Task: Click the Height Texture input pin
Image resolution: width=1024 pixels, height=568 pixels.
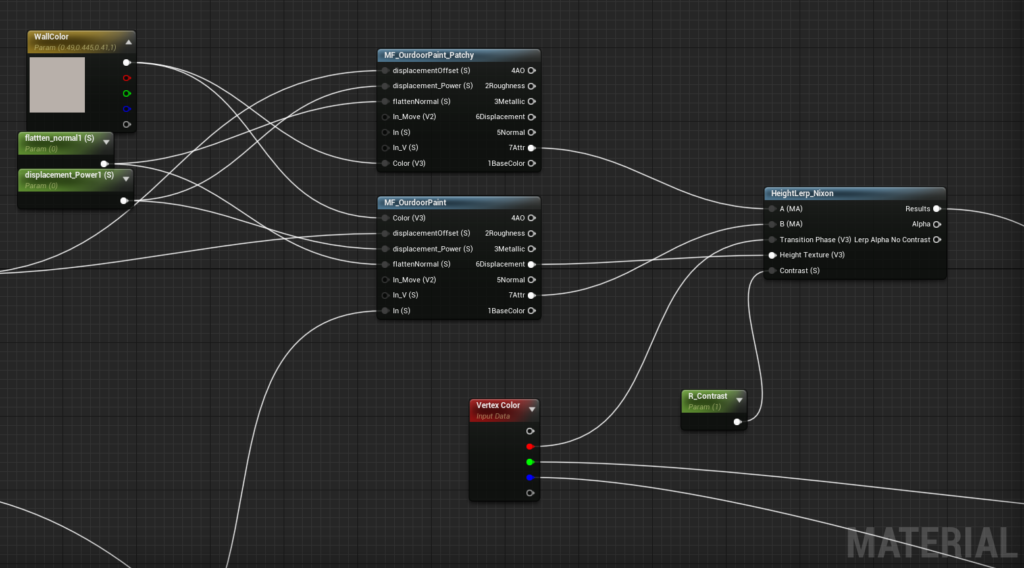Action: tap(772, 255)
